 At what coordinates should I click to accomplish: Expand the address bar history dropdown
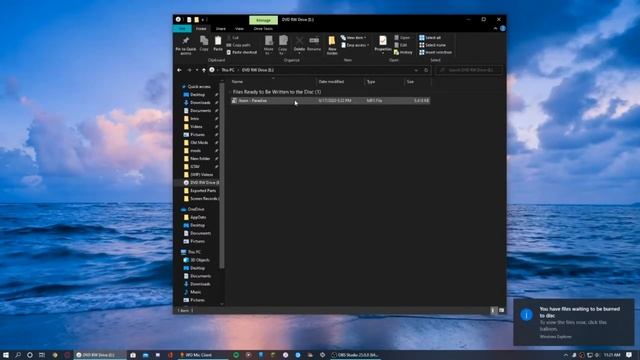[416, 70]
